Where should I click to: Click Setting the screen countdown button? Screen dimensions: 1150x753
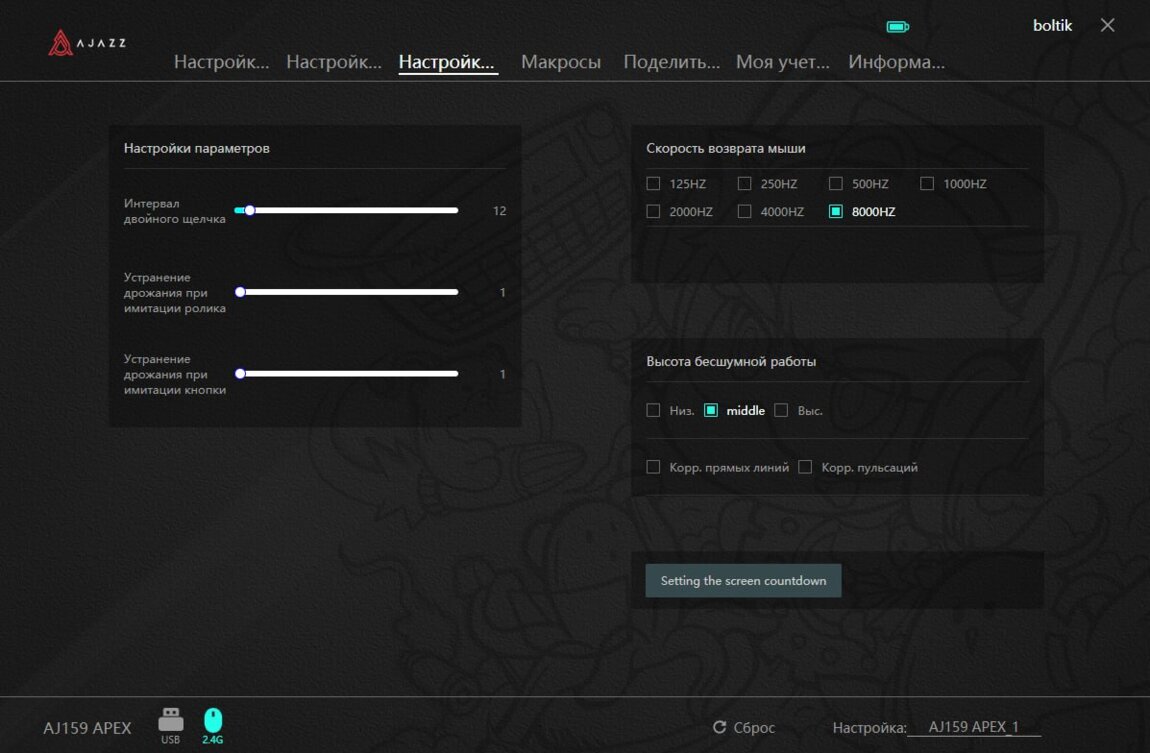[x=743, y=581]
